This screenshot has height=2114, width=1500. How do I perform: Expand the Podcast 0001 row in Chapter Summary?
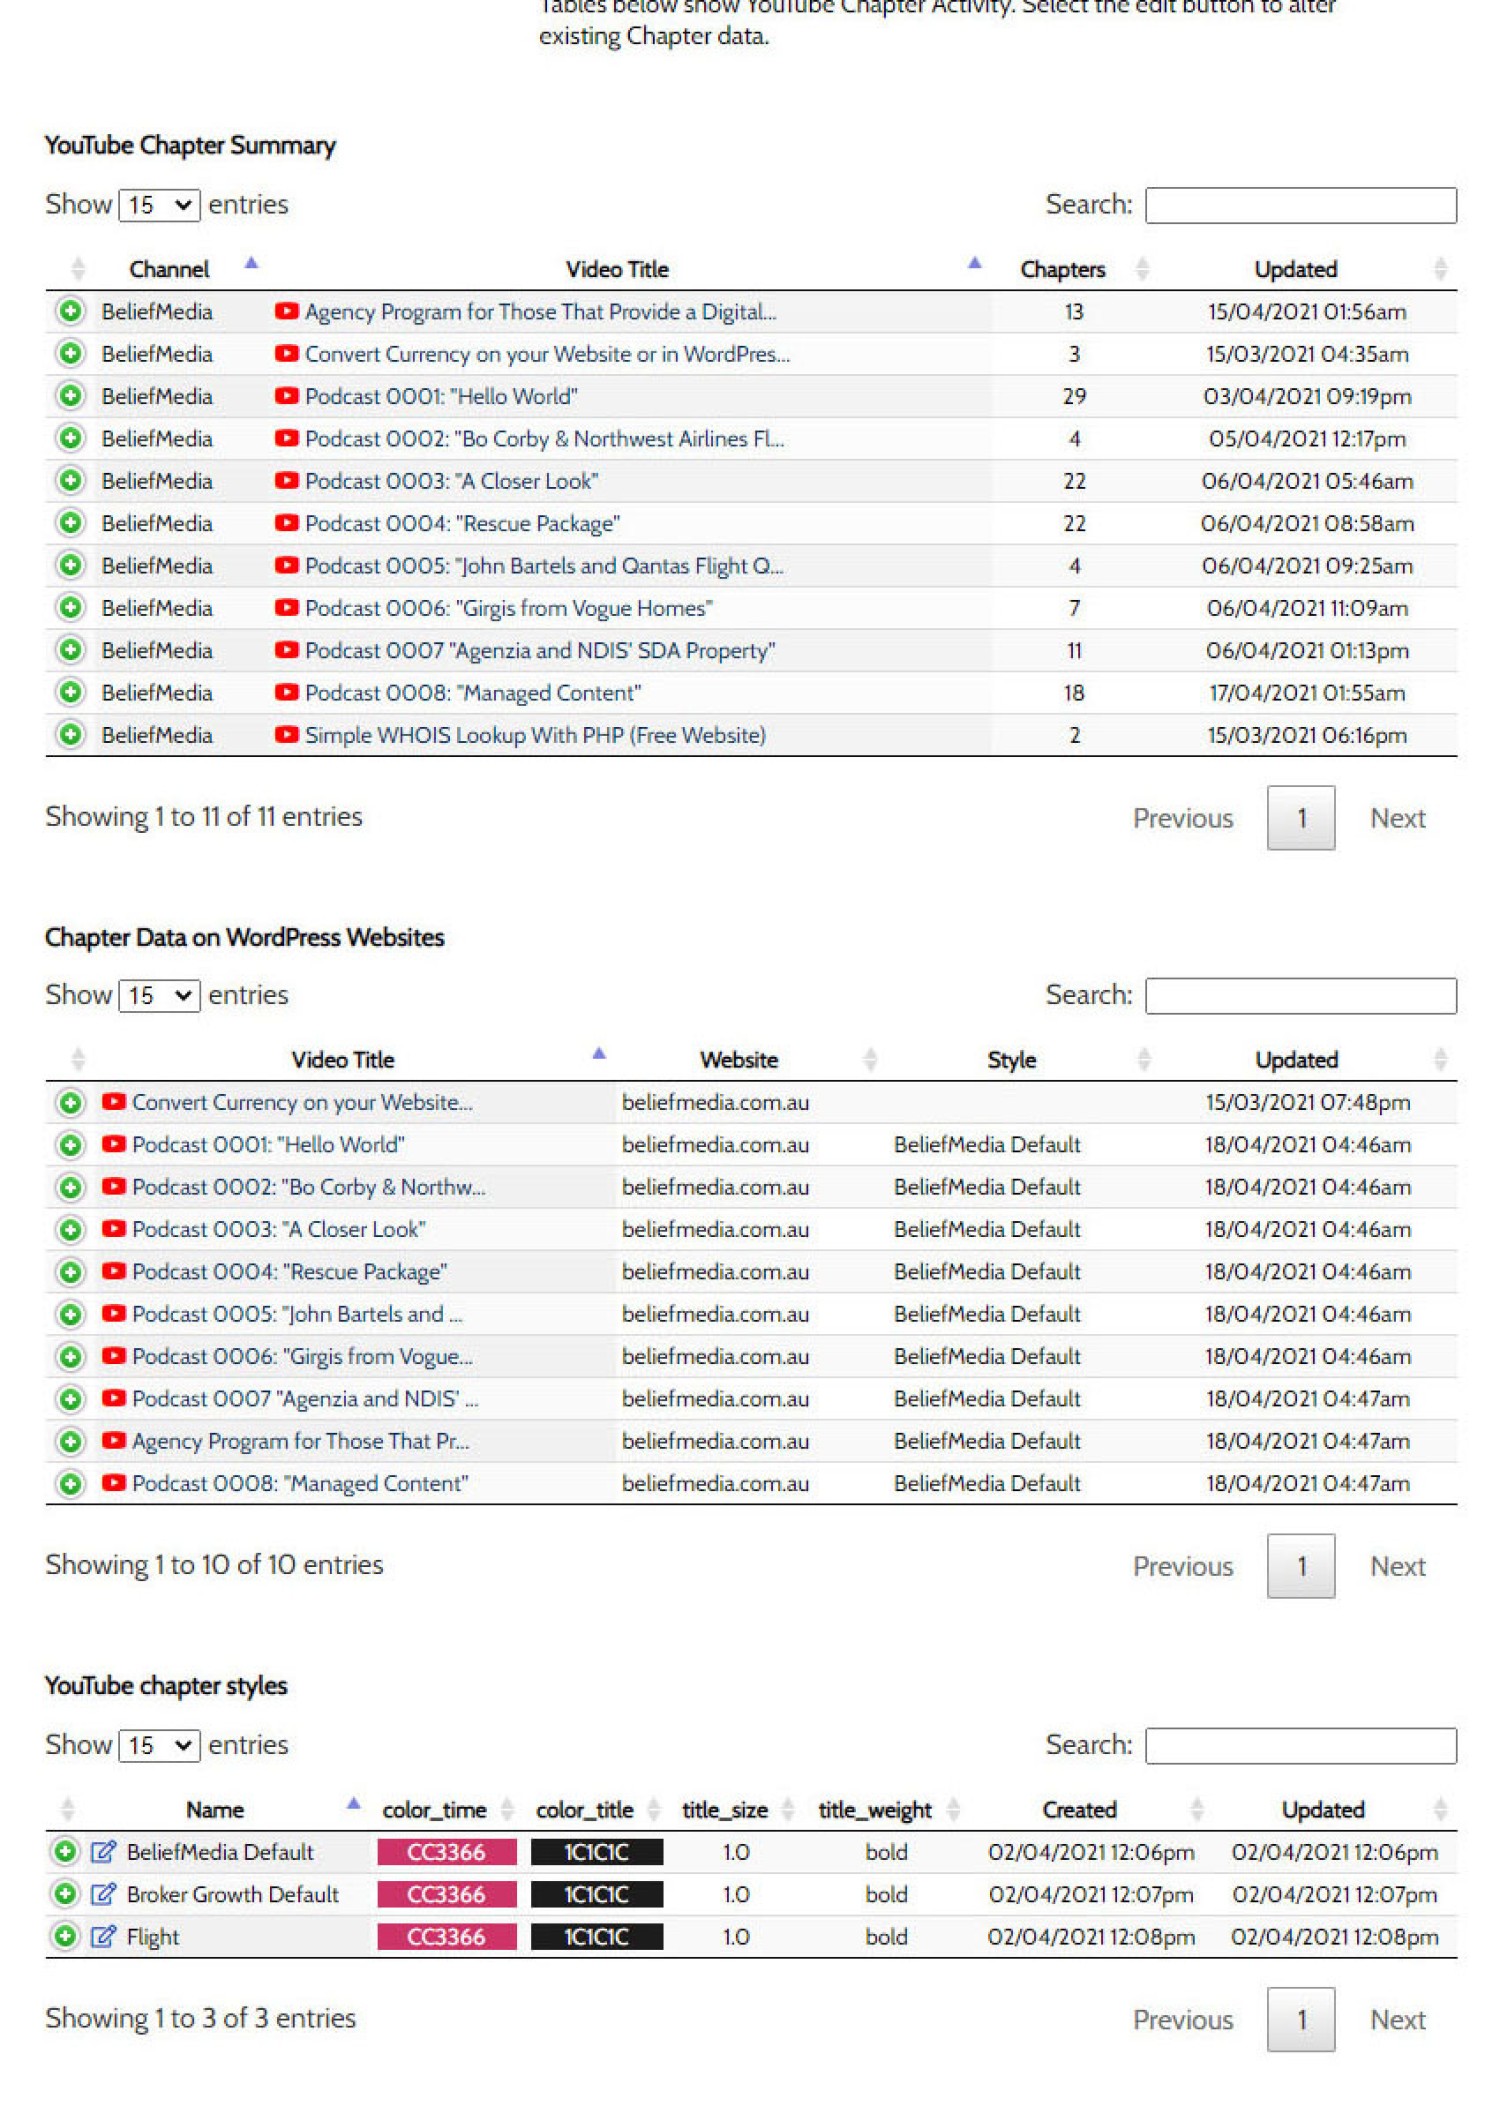tap(70, 396)
